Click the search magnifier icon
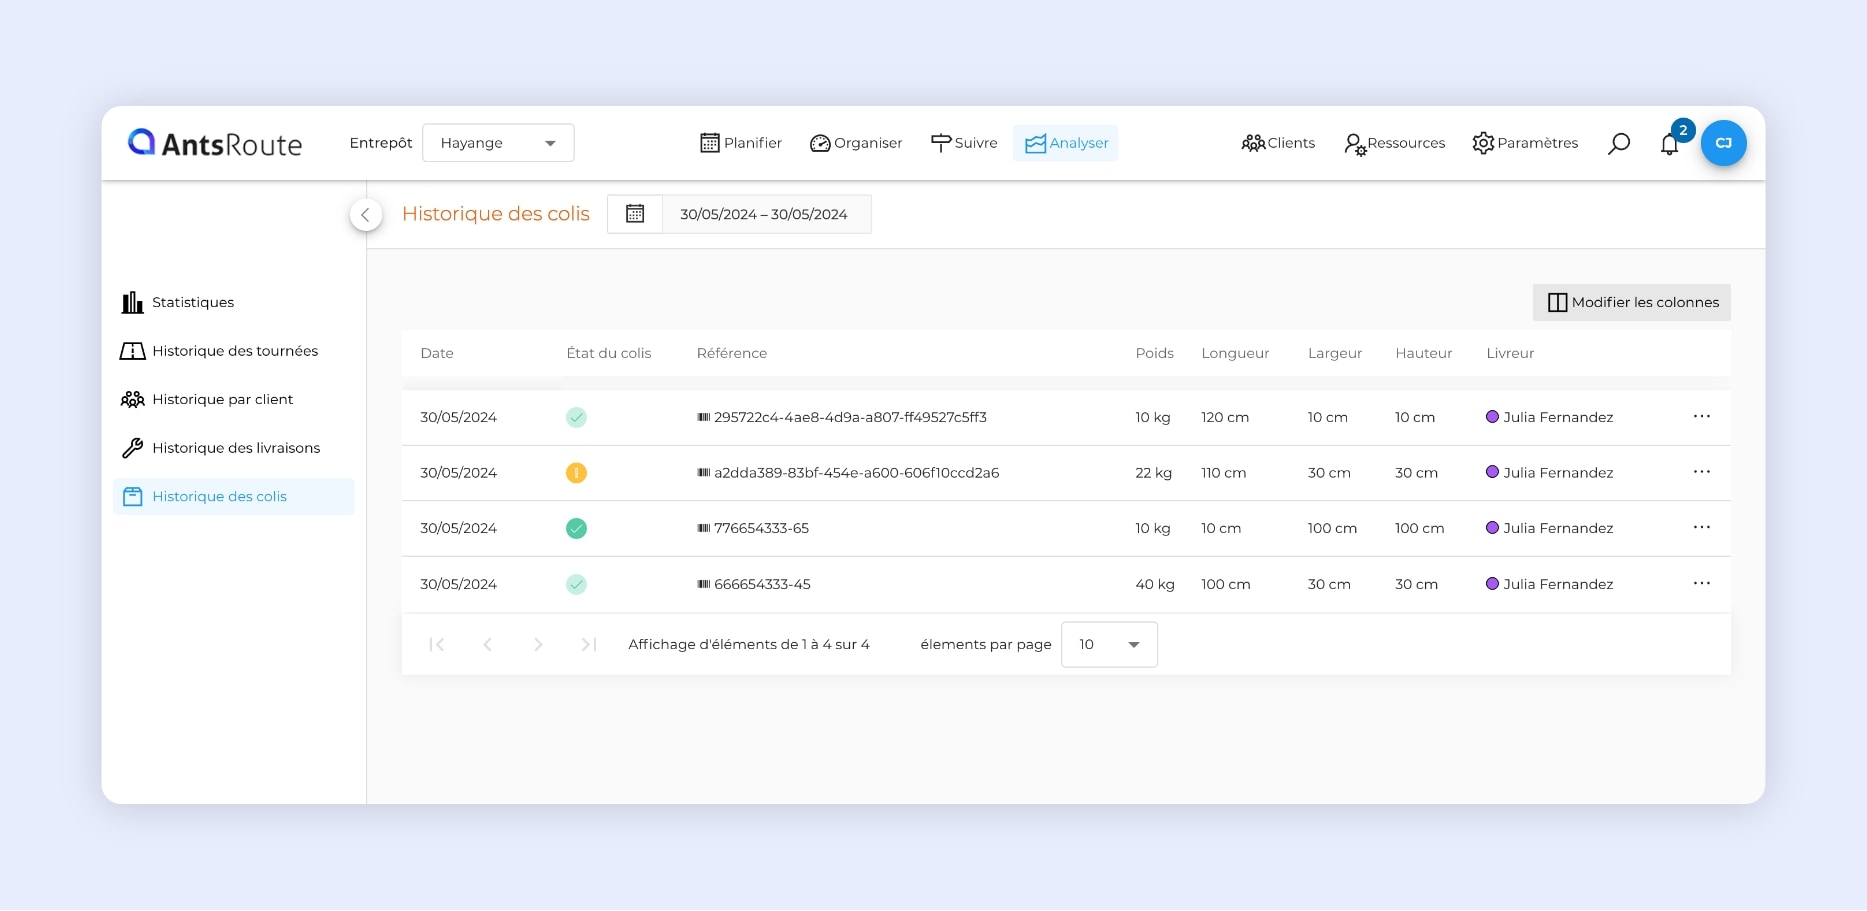 point(1618,144)
